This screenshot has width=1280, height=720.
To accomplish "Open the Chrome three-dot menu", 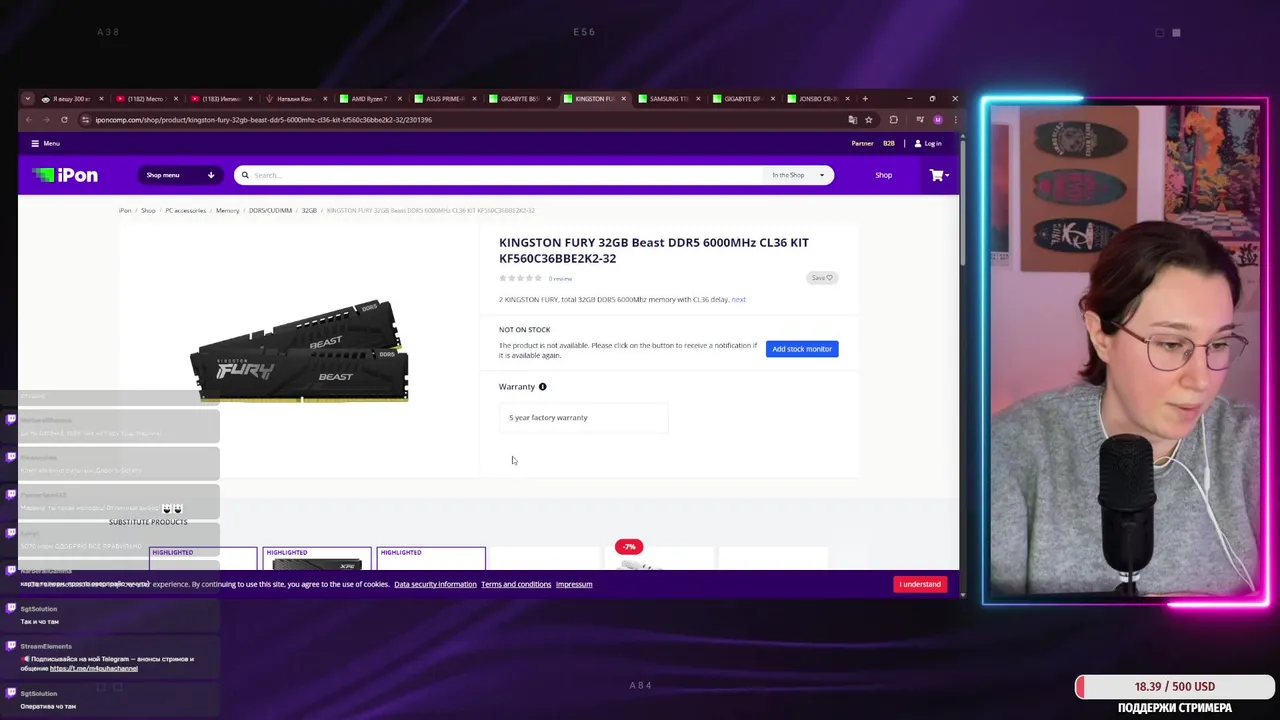I will click(x=954, y=119).
